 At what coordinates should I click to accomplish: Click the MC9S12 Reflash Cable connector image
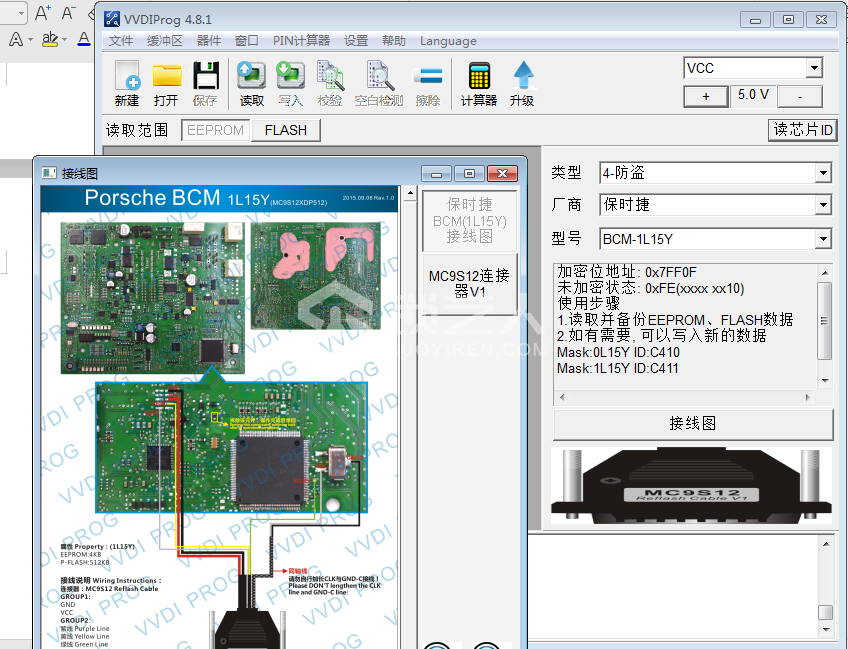click(x=691, y=485)
